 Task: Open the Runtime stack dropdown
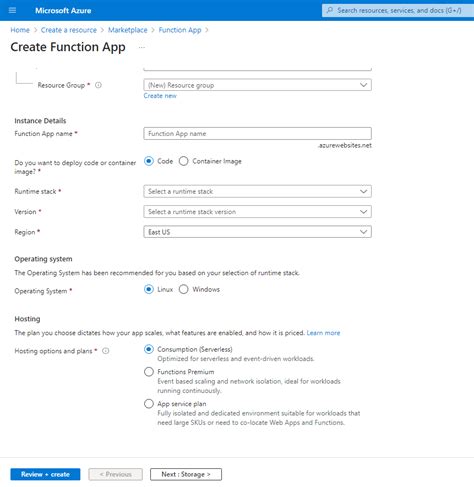pos(257,191)
